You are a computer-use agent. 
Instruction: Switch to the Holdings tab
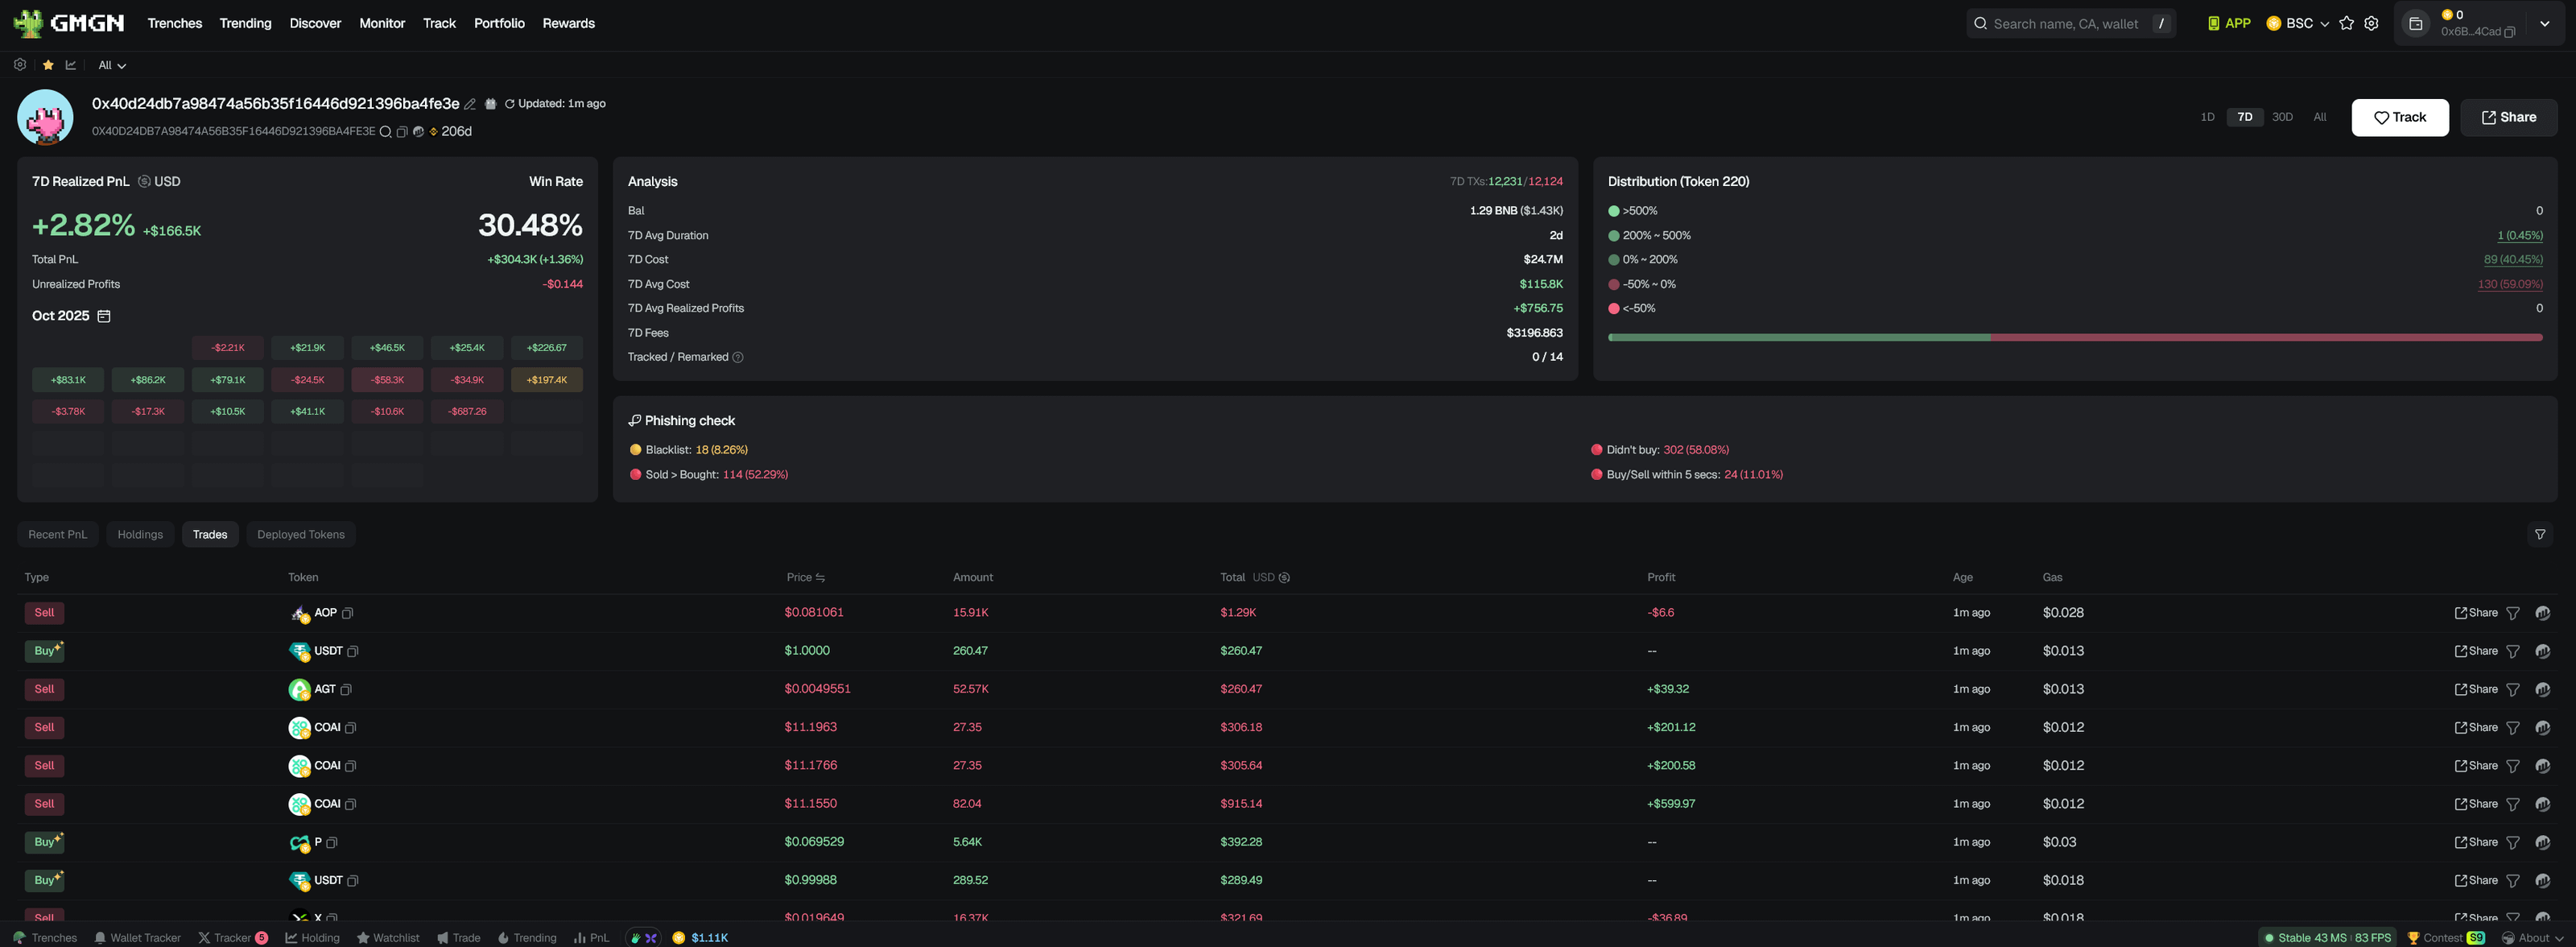[140, 534]
